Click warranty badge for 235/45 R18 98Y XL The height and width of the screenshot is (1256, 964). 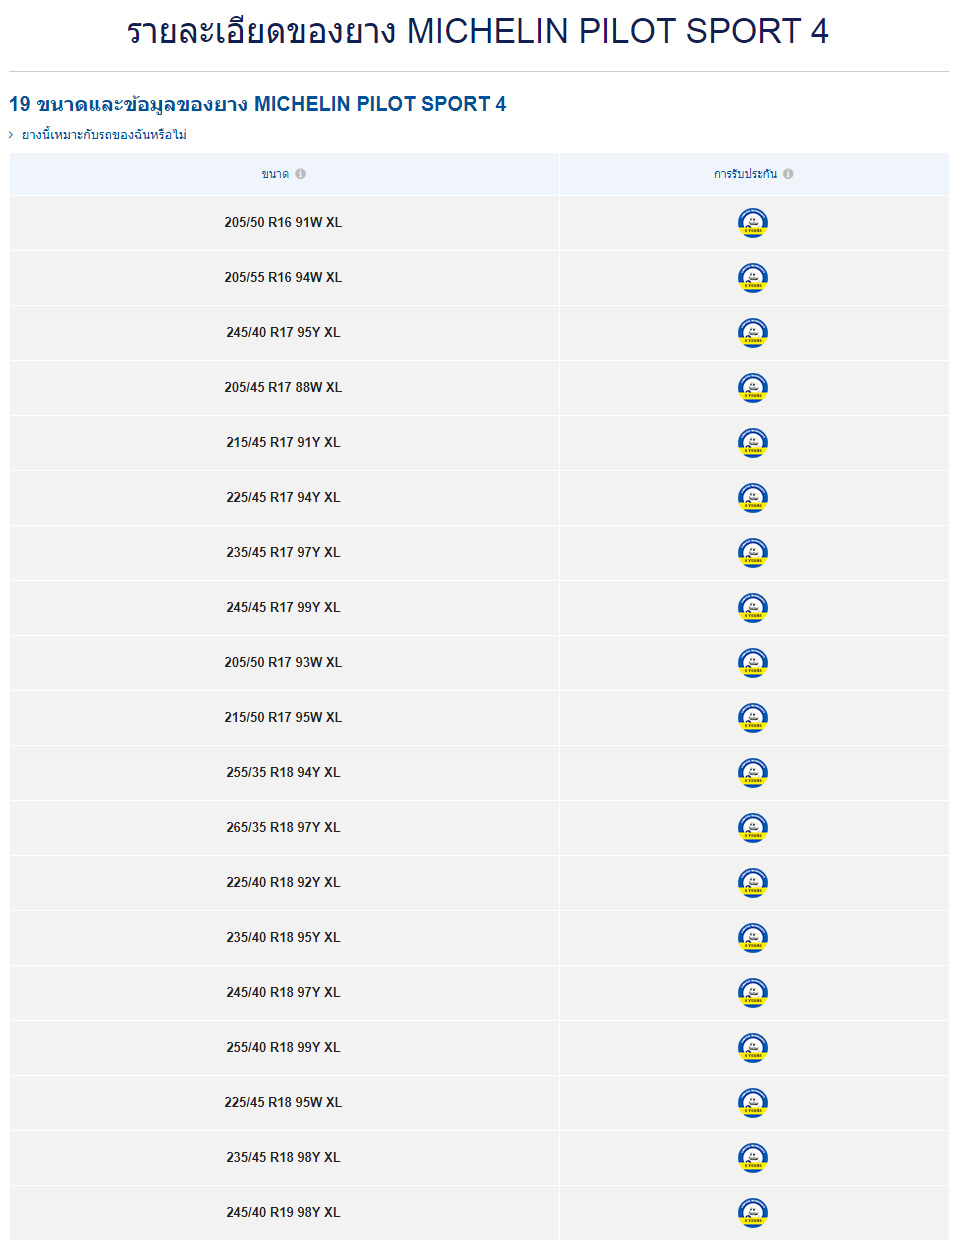(x=753, y=1158)
